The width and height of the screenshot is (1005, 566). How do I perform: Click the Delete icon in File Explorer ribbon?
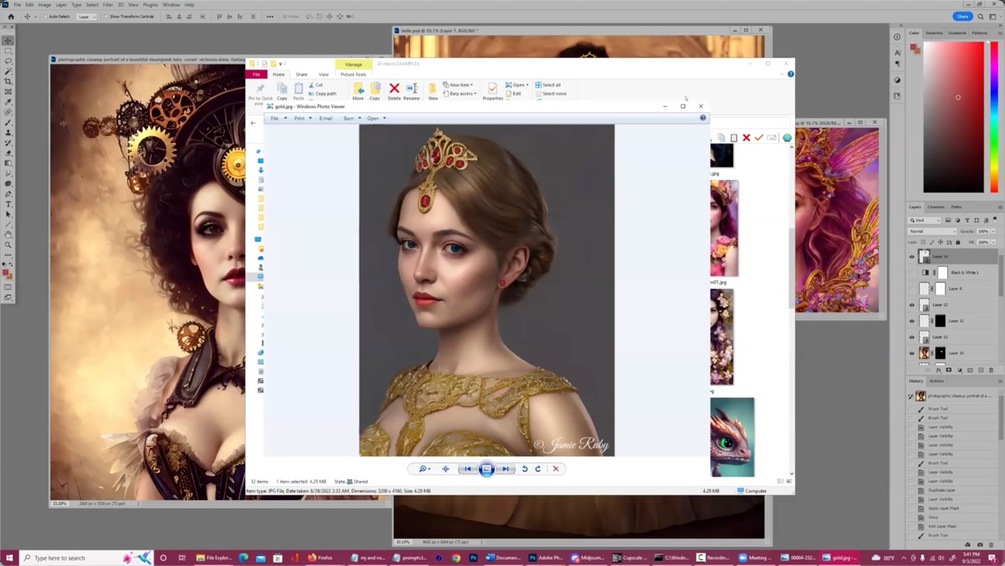[394, 91]
